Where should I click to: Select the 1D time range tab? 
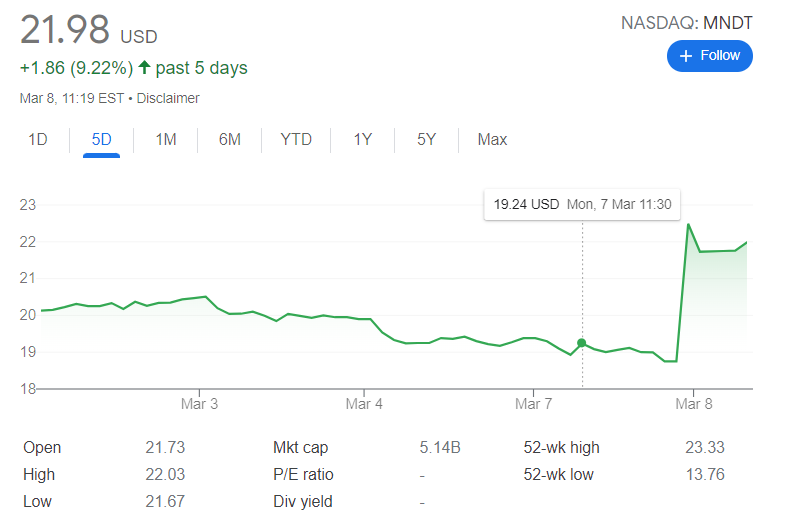click(37, 140)
